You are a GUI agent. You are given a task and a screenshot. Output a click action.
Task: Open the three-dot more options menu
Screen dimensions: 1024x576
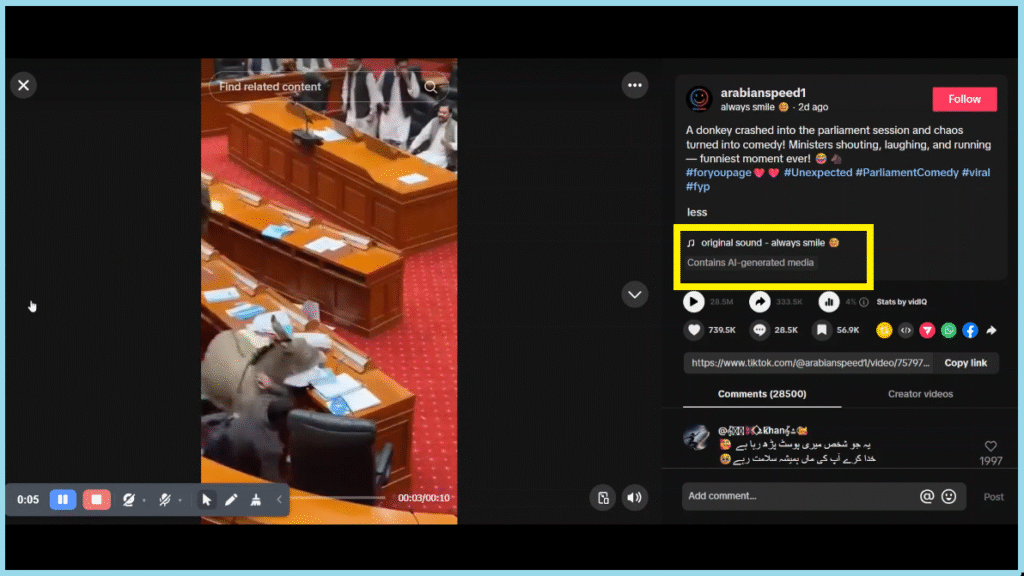pos(635,86)
